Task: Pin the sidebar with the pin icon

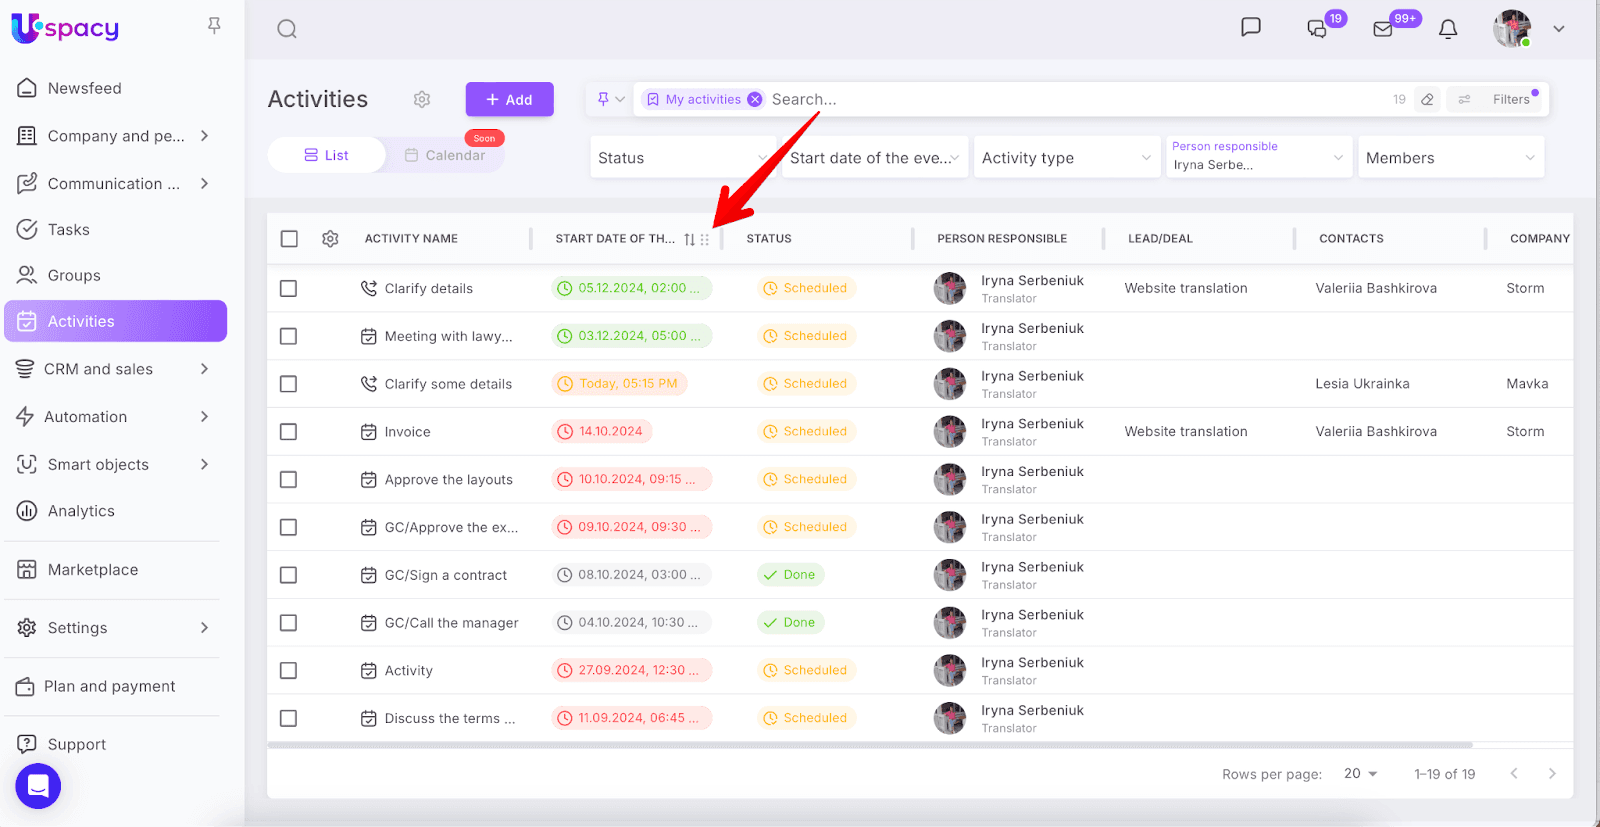Action: [x=214, y=26]
